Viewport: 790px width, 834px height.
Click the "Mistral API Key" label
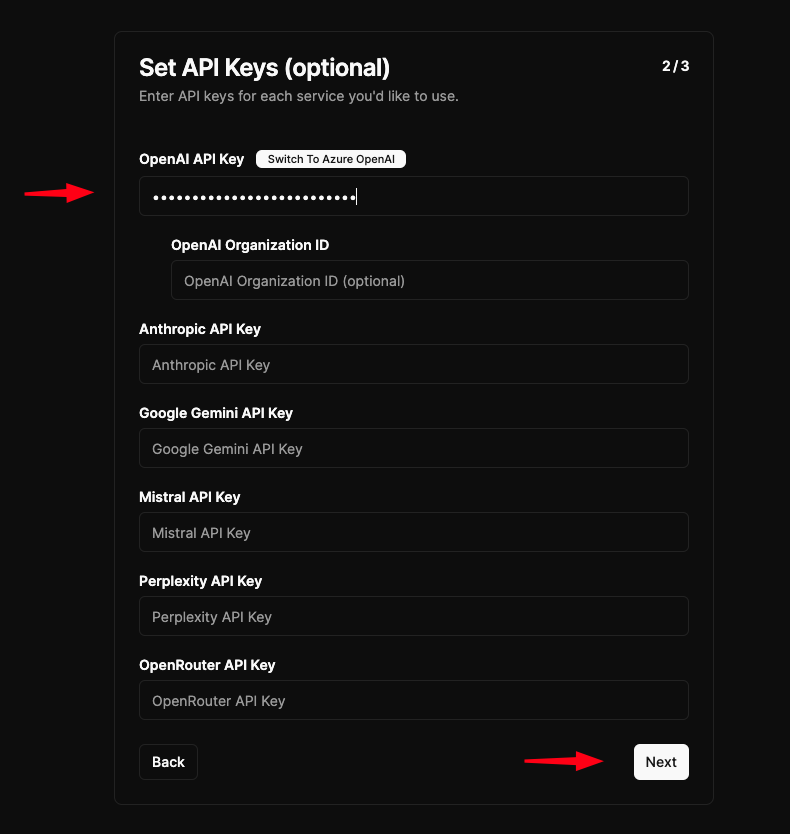click(x=190, y=497)
